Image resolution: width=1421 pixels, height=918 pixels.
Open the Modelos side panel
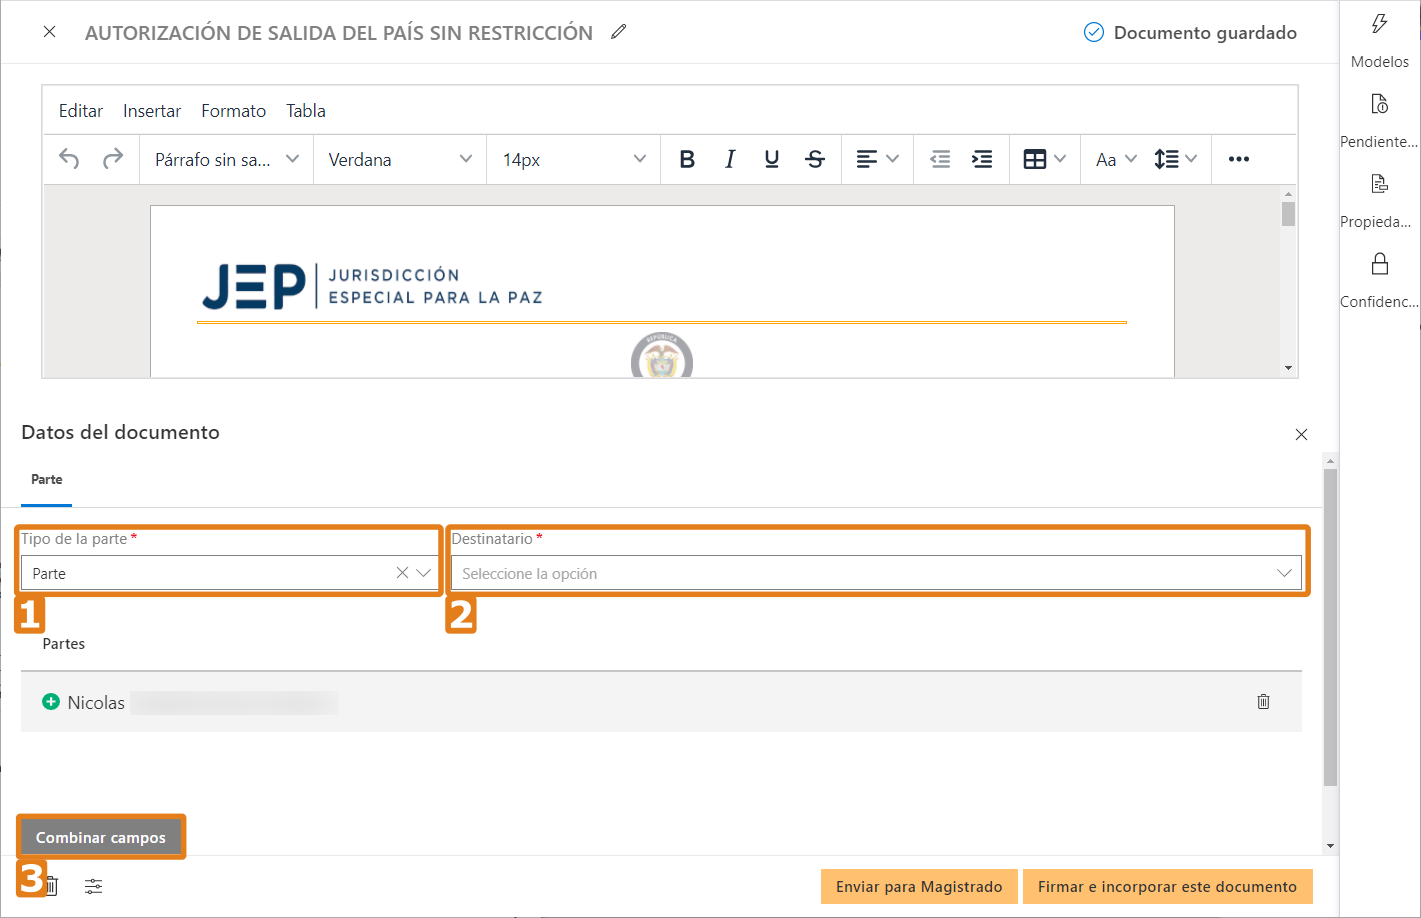1380,40
